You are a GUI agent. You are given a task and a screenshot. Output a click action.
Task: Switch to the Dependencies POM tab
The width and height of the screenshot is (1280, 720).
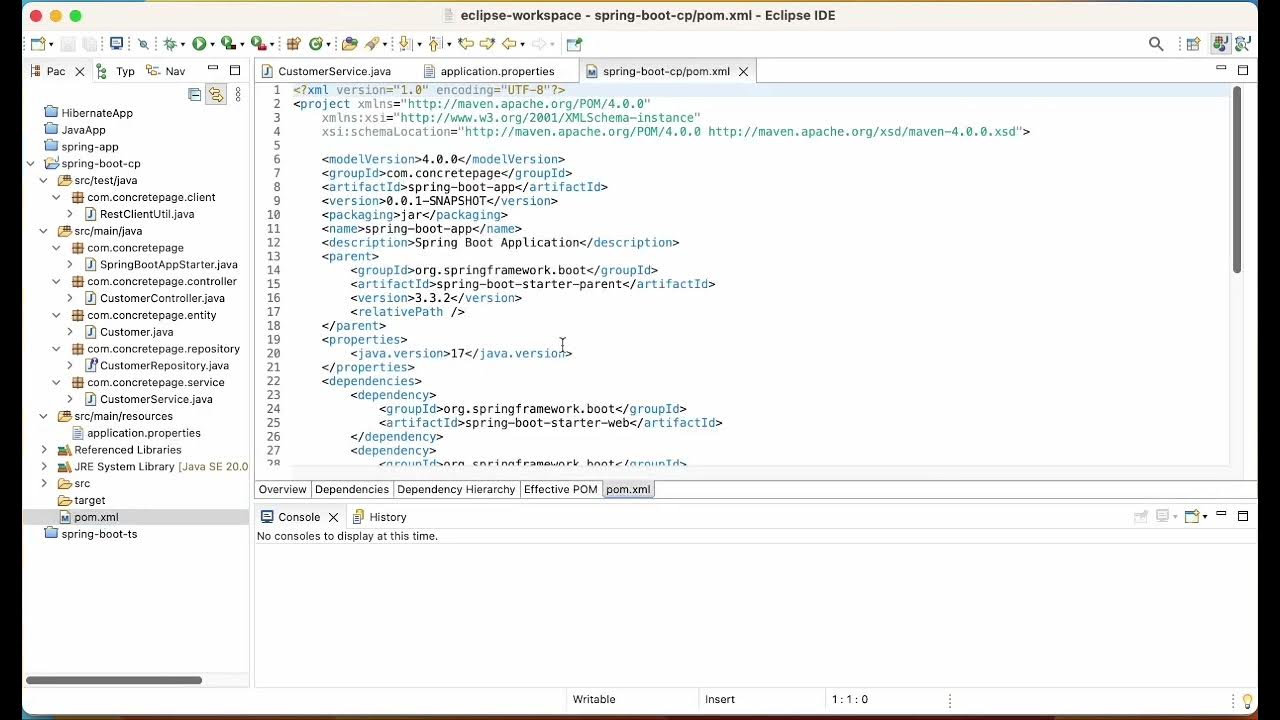point(351,489)
